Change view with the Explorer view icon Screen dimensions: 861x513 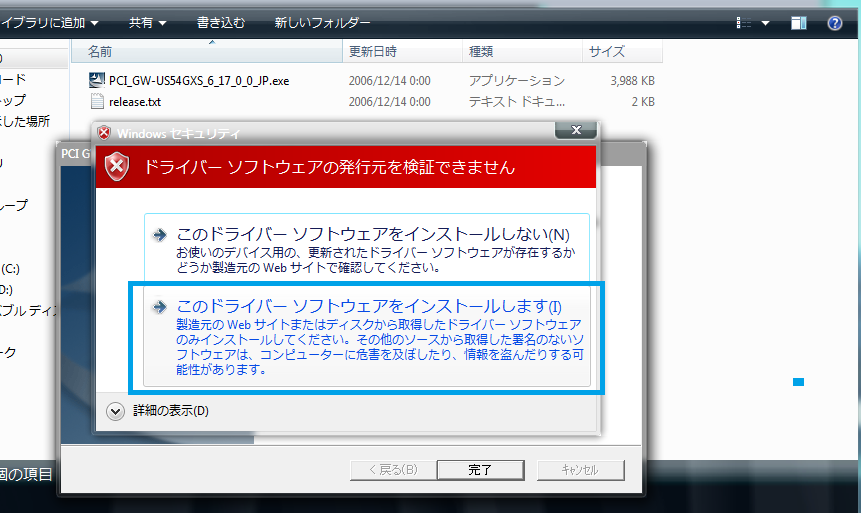pos(743,23)
